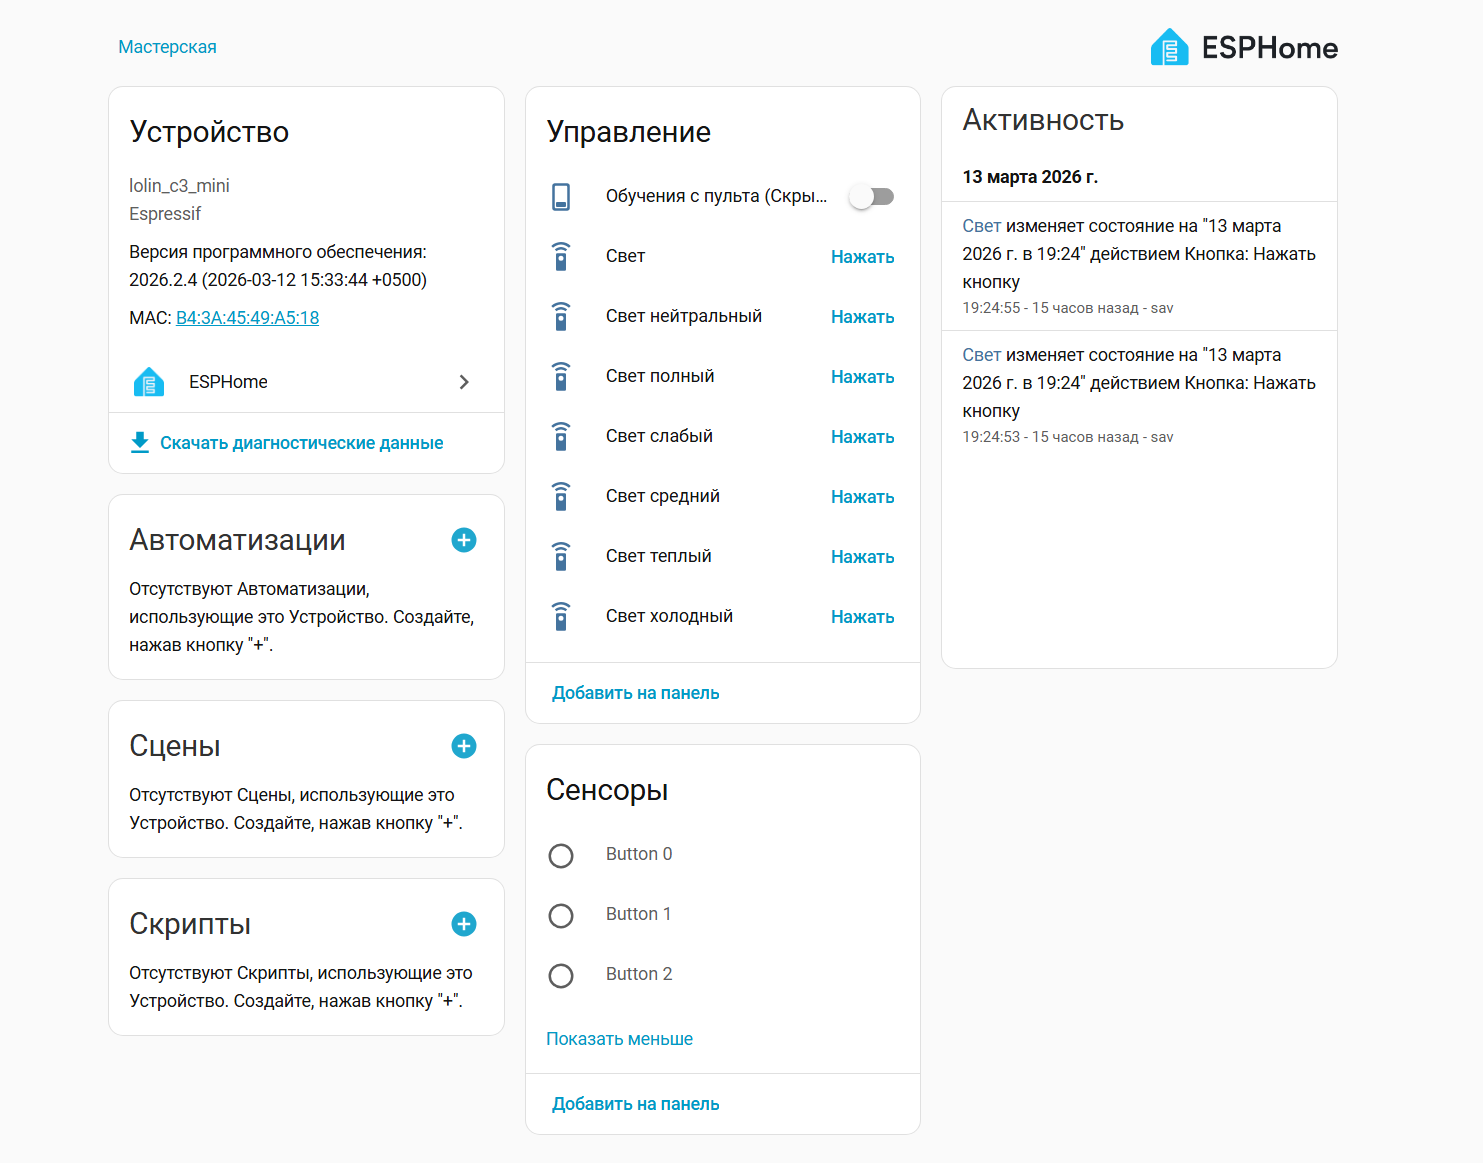Click the remote icon beside Свет холодный
1483x1163 pixels.
(561, 617)
